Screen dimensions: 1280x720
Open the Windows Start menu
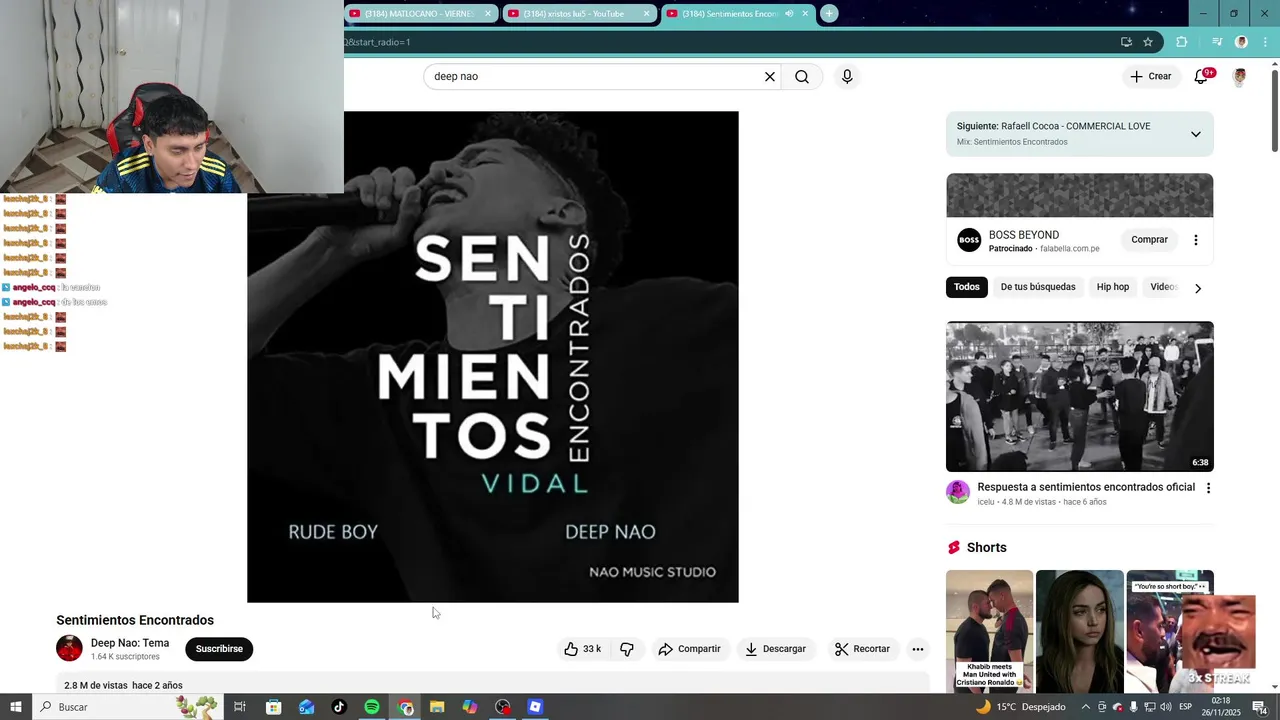[15, 707]
